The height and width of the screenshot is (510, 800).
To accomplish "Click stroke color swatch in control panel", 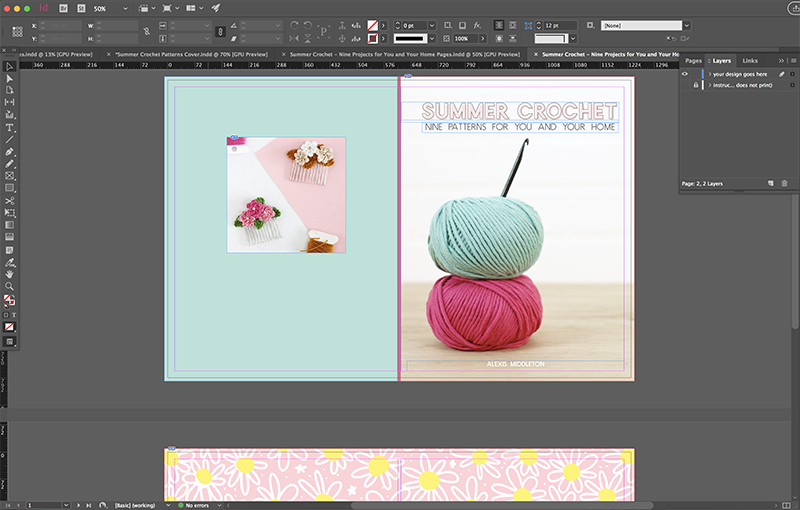I will (x=373, y=38).
